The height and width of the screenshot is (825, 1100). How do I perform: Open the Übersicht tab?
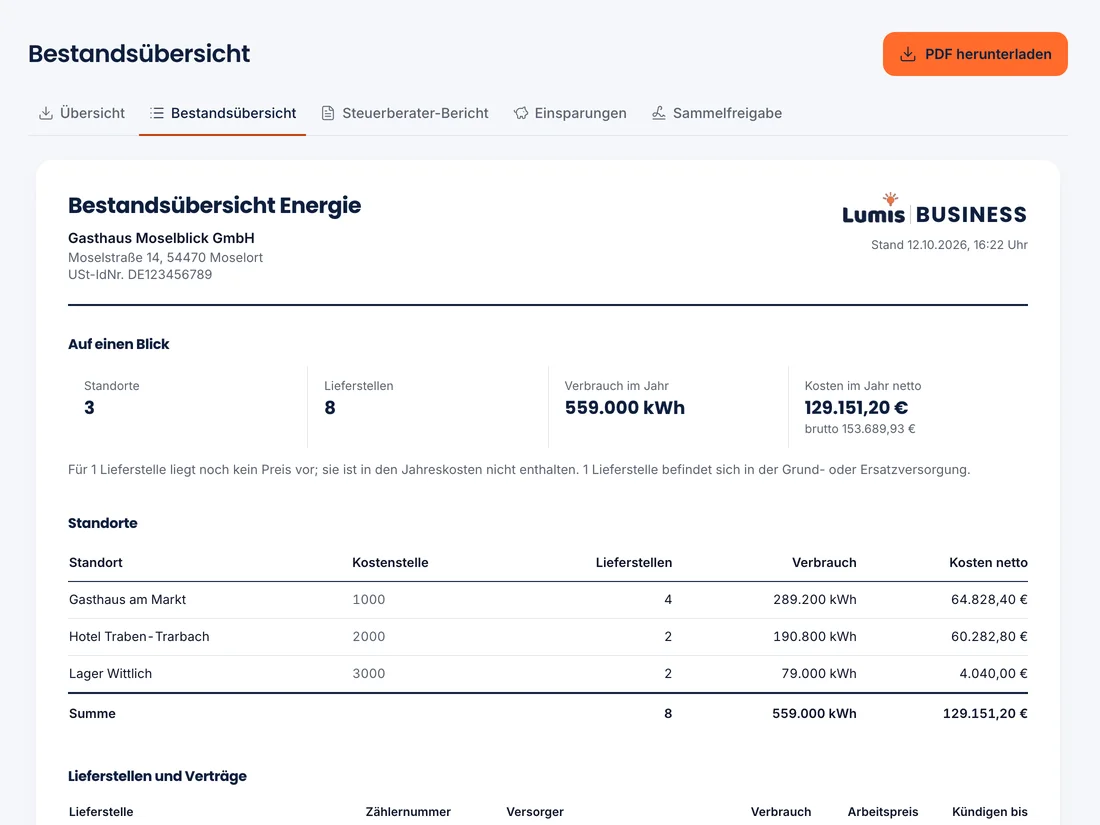pyautogui.click(x=81, y=113)
